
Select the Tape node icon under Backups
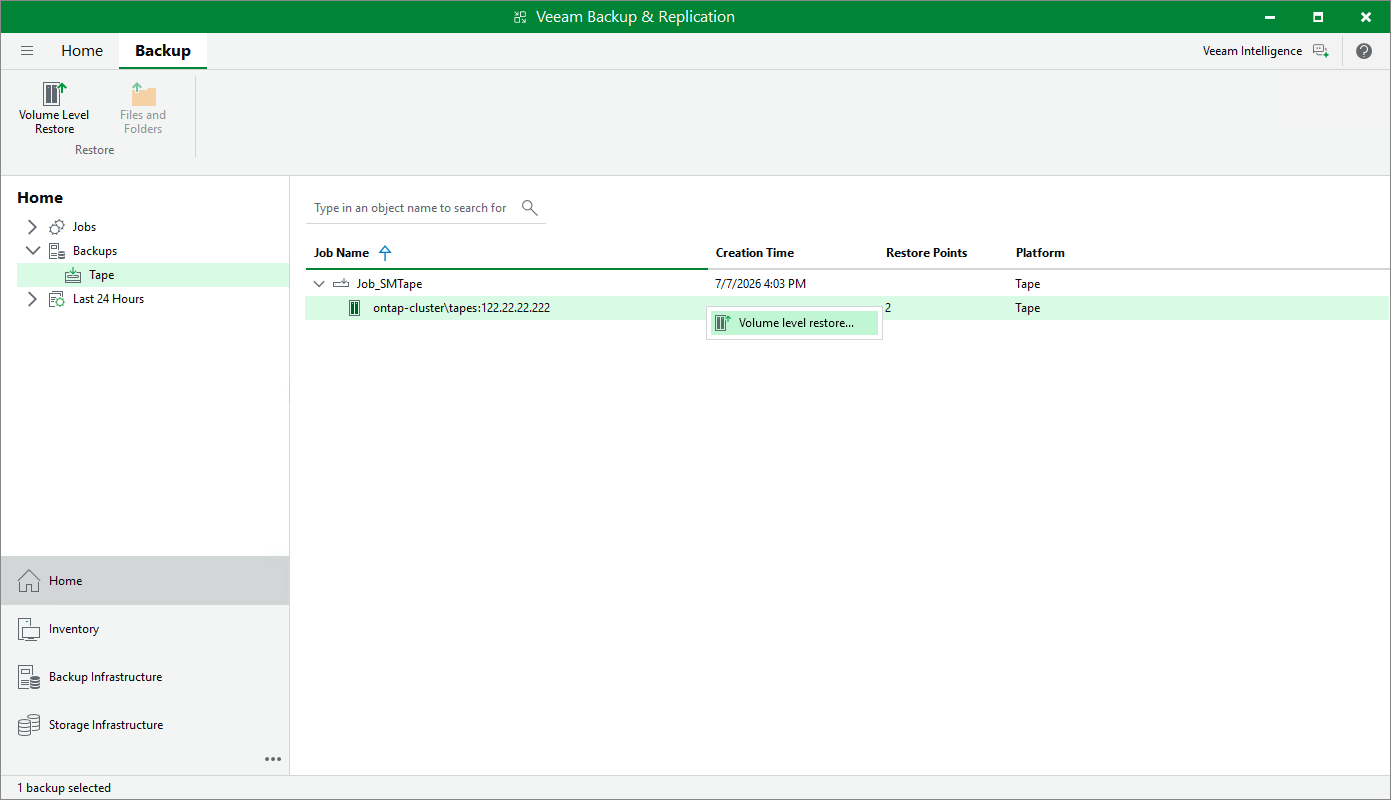74,275
